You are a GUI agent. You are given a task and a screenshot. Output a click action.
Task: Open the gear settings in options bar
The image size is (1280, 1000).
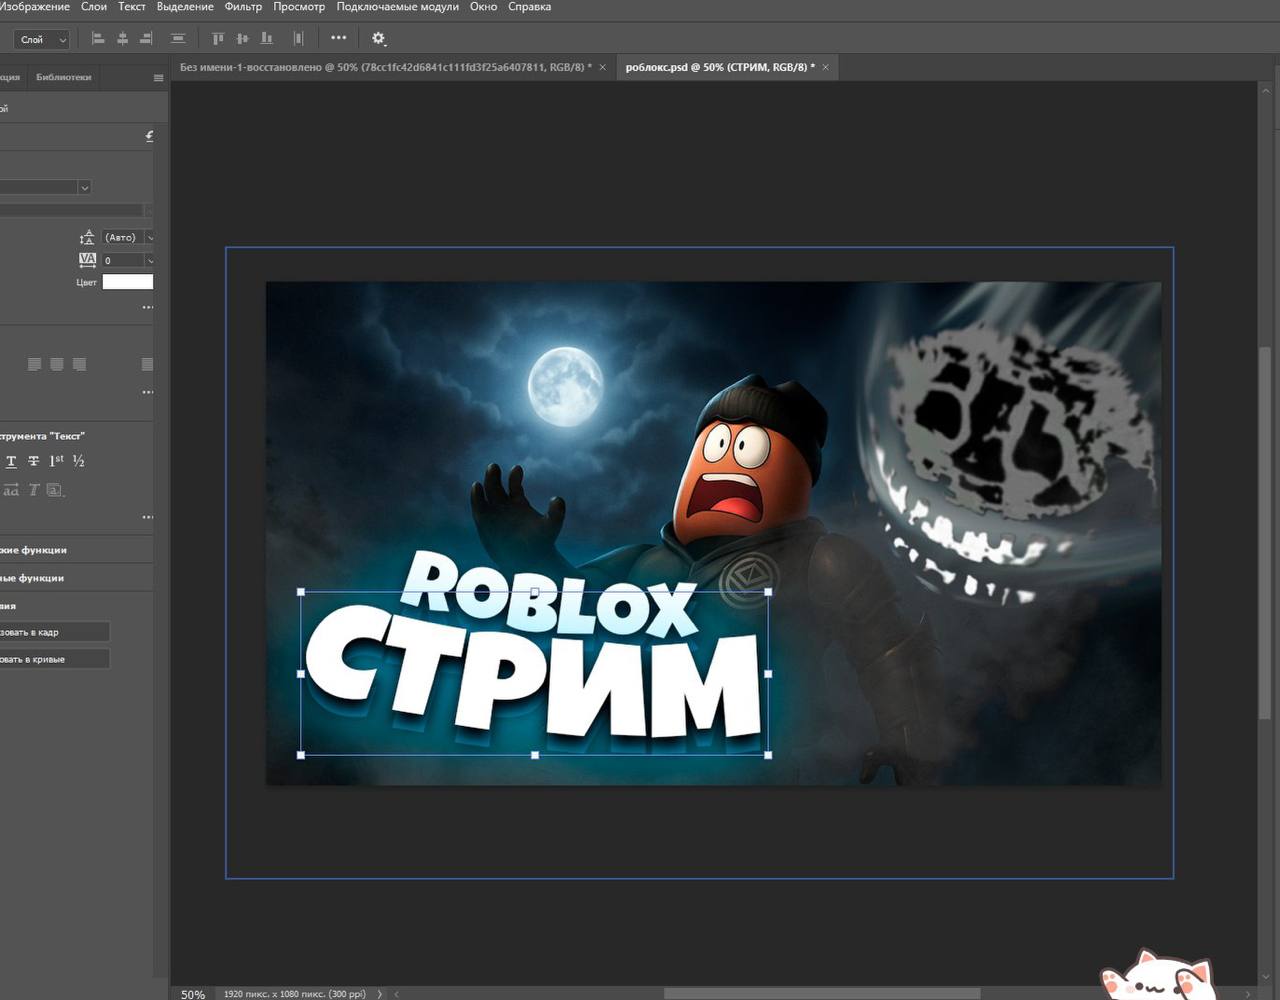(378, 38)
